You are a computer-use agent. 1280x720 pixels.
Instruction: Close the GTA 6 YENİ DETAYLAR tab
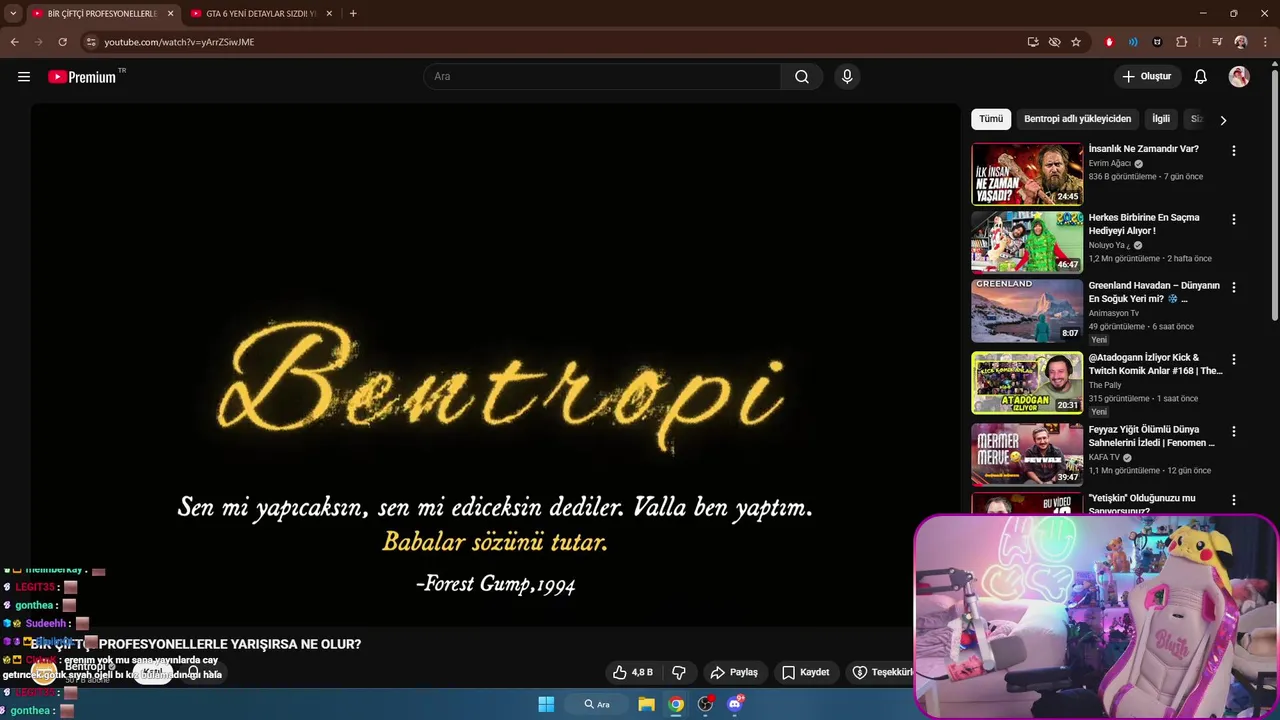coord(329,14)
